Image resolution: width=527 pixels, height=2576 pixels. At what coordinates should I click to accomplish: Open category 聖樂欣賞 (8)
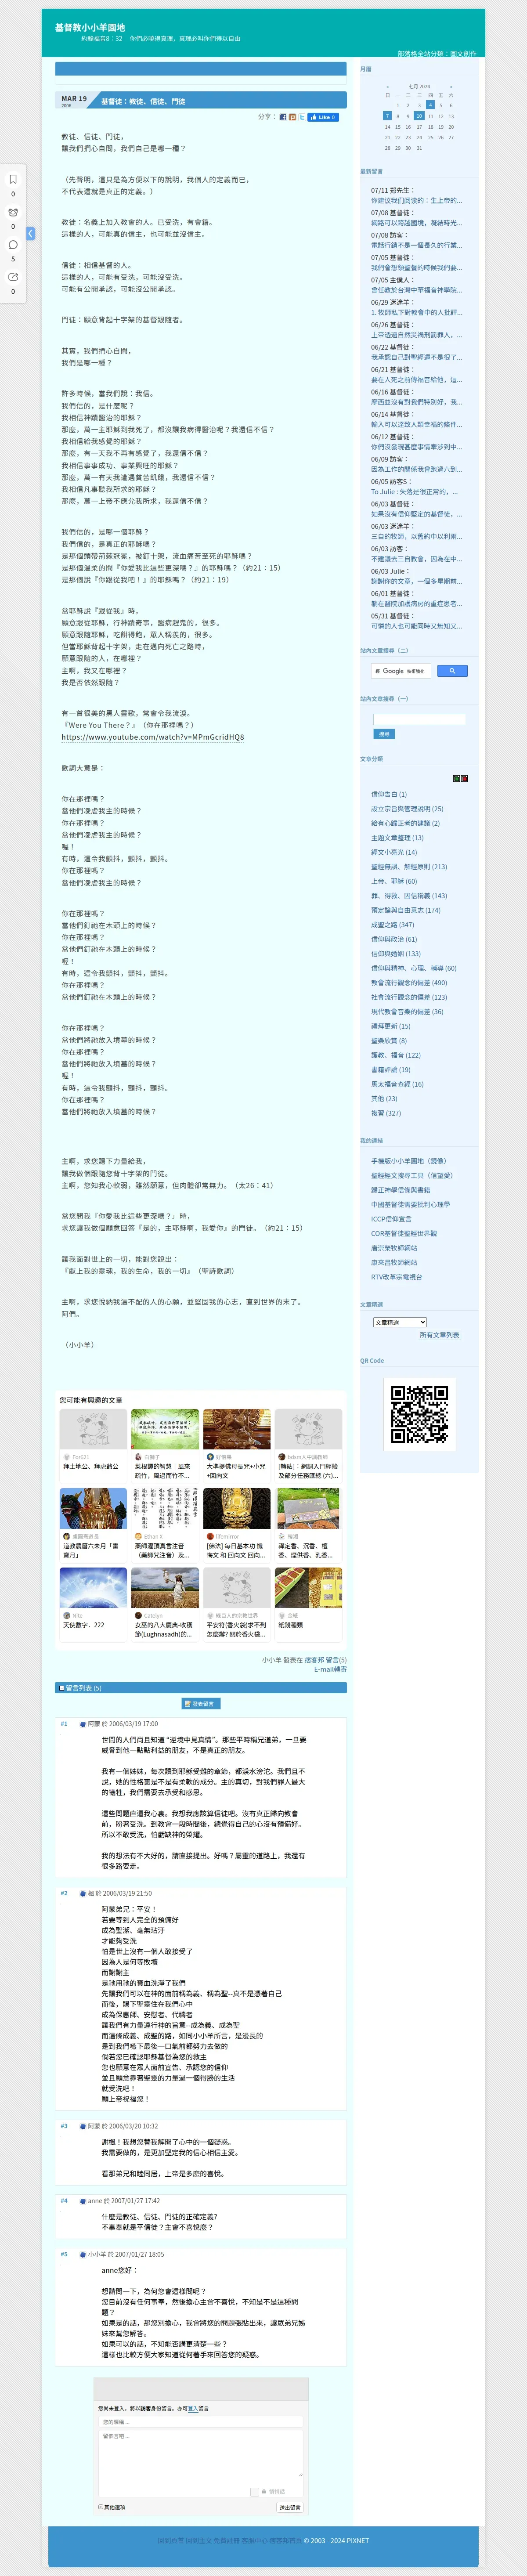click(389, 1041)
